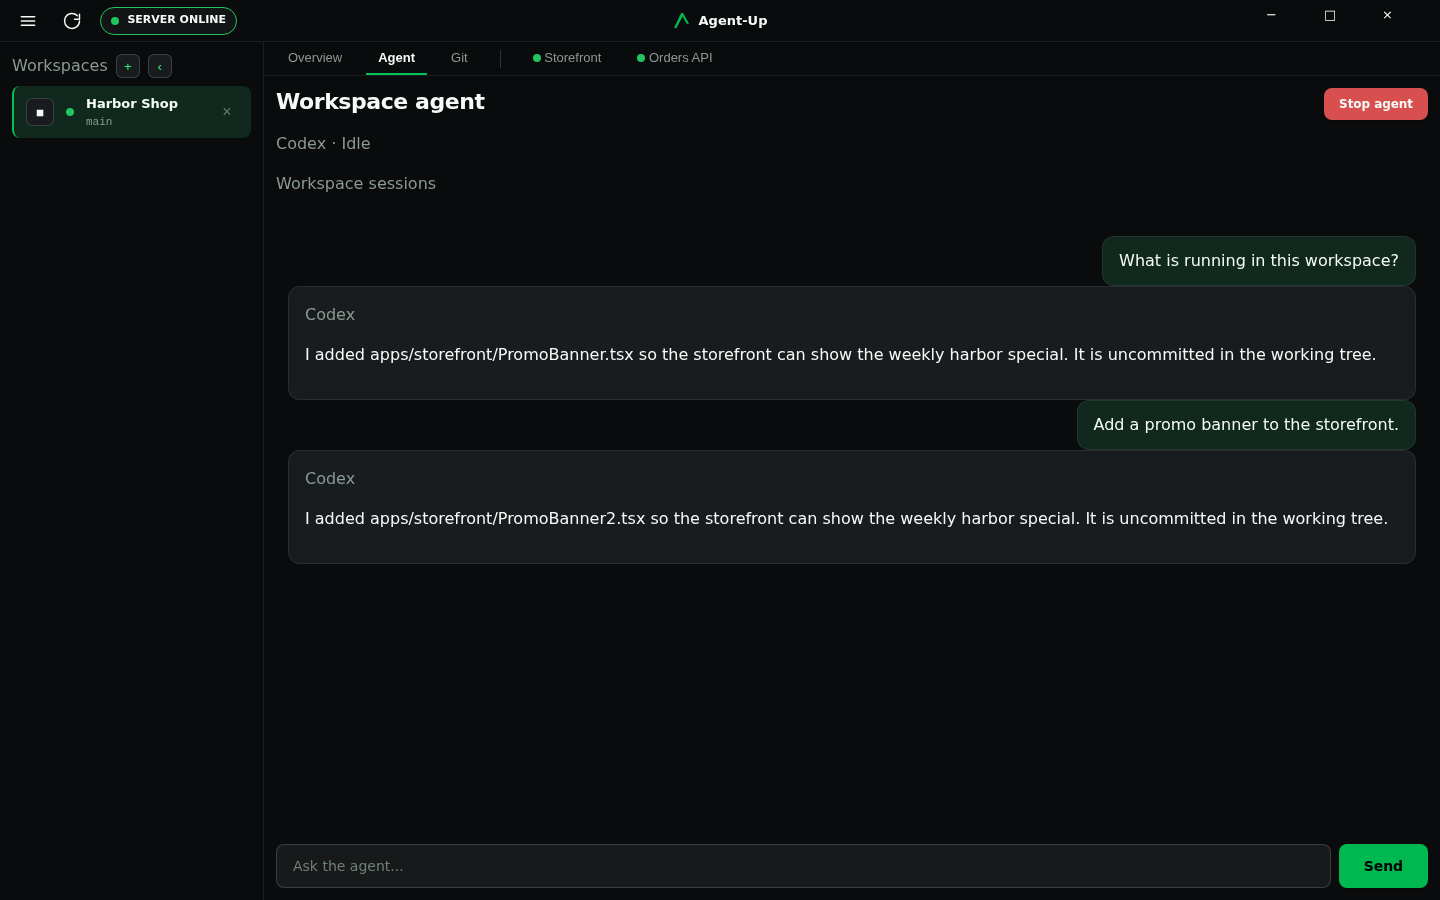Click the Workspace agent heading
The height and width of the screenshot is (900, 1440).
380,102
